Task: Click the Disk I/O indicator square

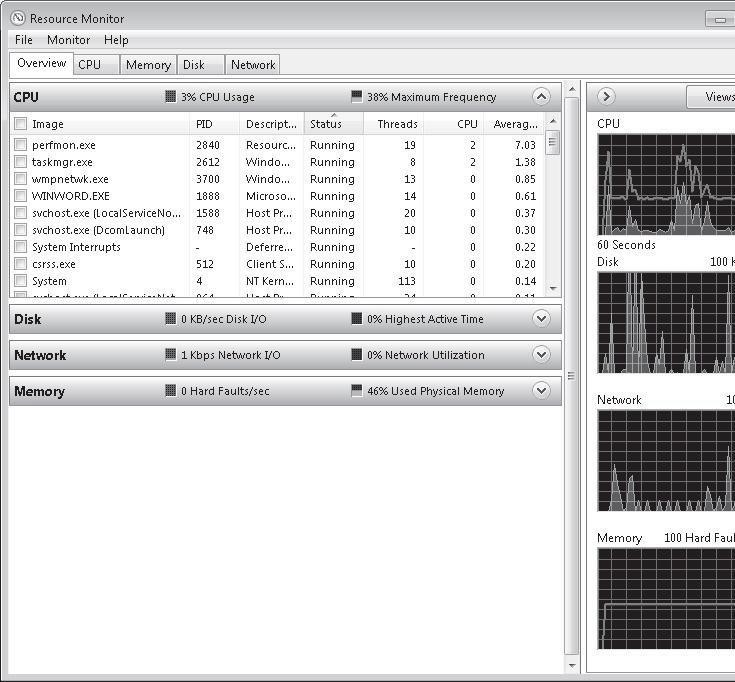Action: click(171, 319)
